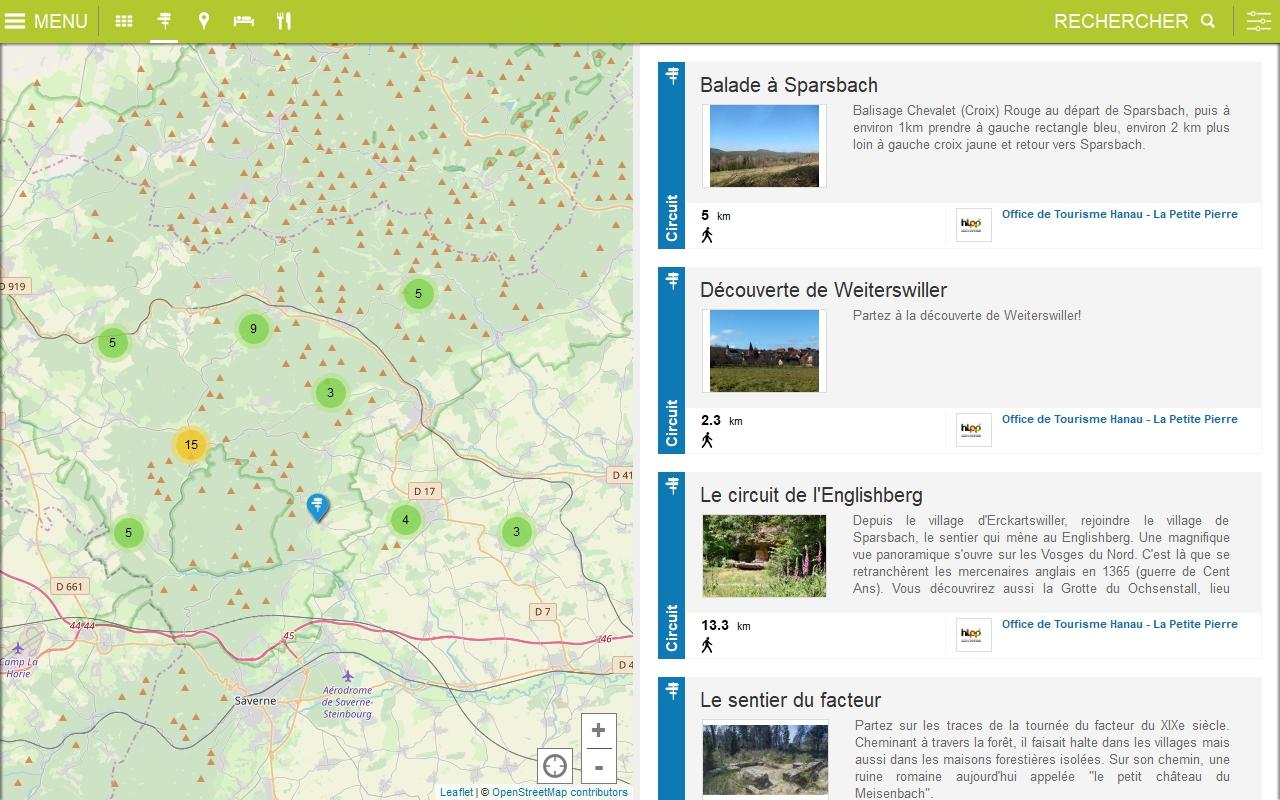Screen dimensions: 1280x800
Task: Click the D 17 road label
Action: click(425, 491)
